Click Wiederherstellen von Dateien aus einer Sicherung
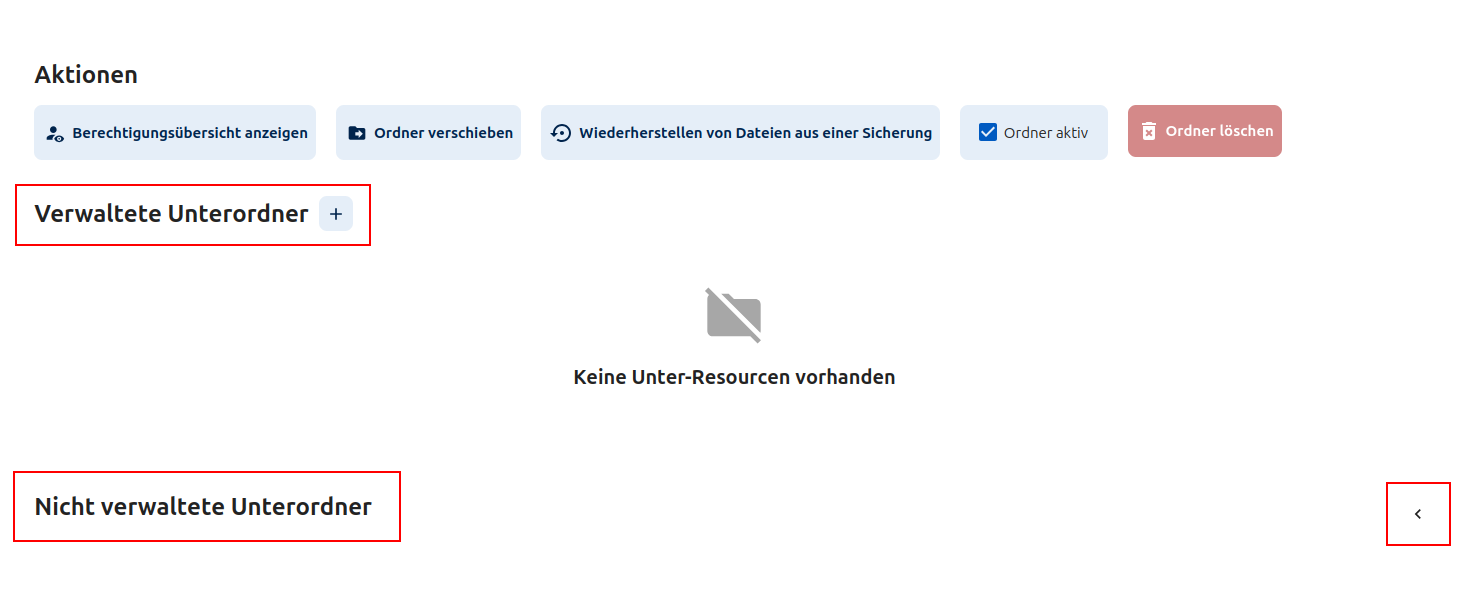This screenshot has height=602, width=1478. 740,131
